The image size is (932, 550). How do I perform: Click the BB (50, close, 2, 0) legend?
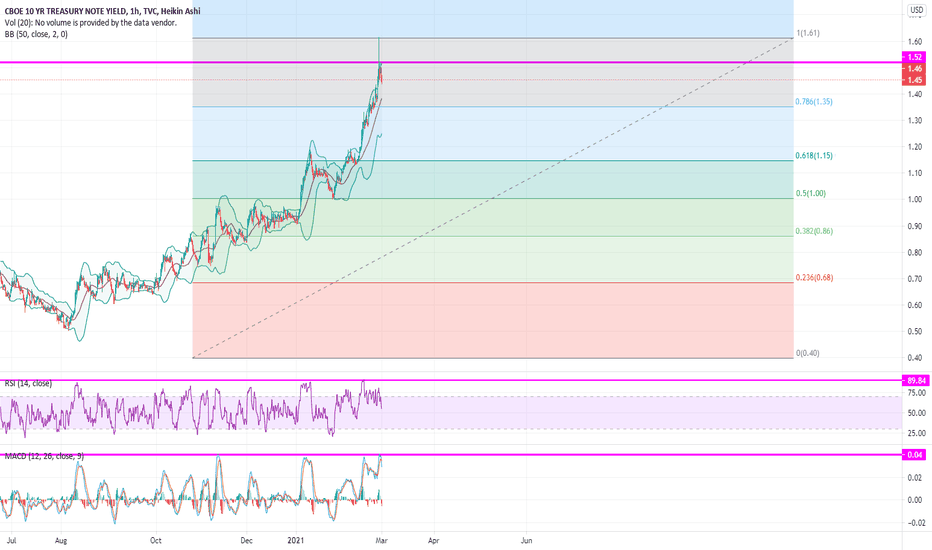(36, 34)
